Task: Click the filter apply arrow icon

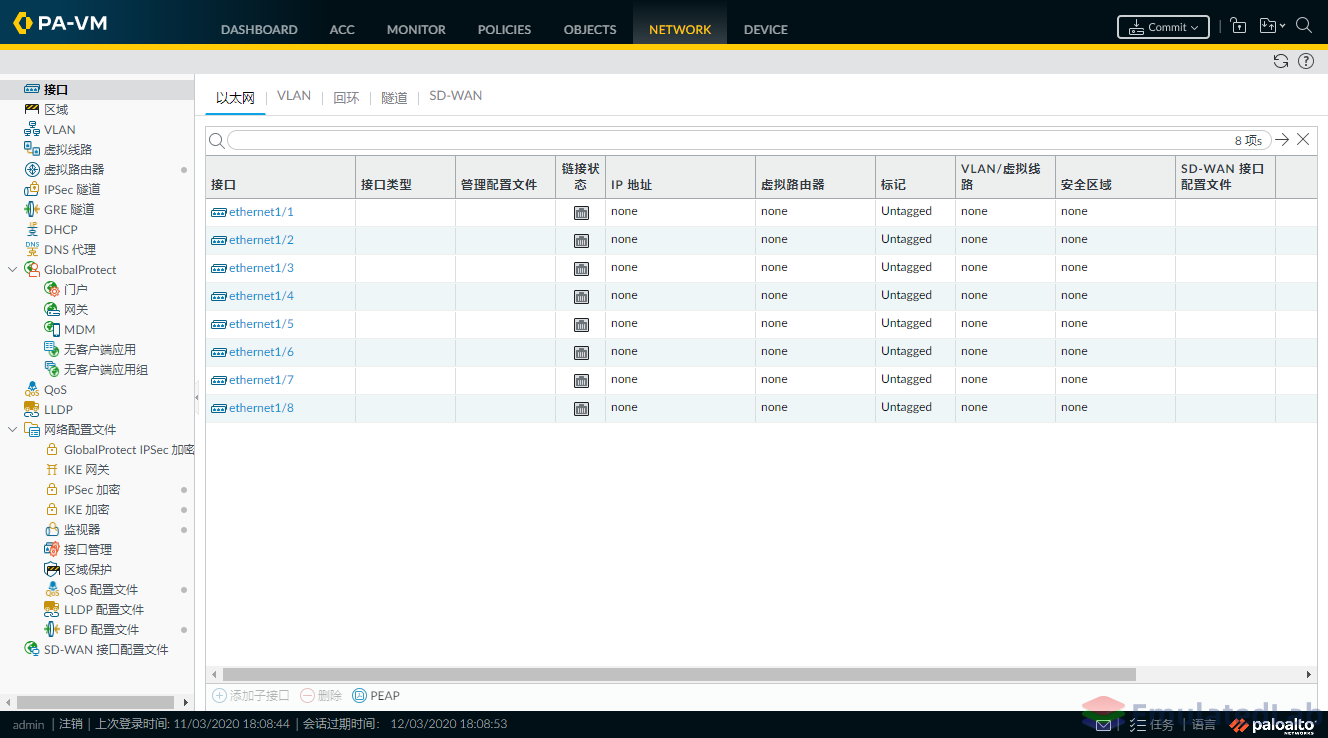Action: (1282, 140)
